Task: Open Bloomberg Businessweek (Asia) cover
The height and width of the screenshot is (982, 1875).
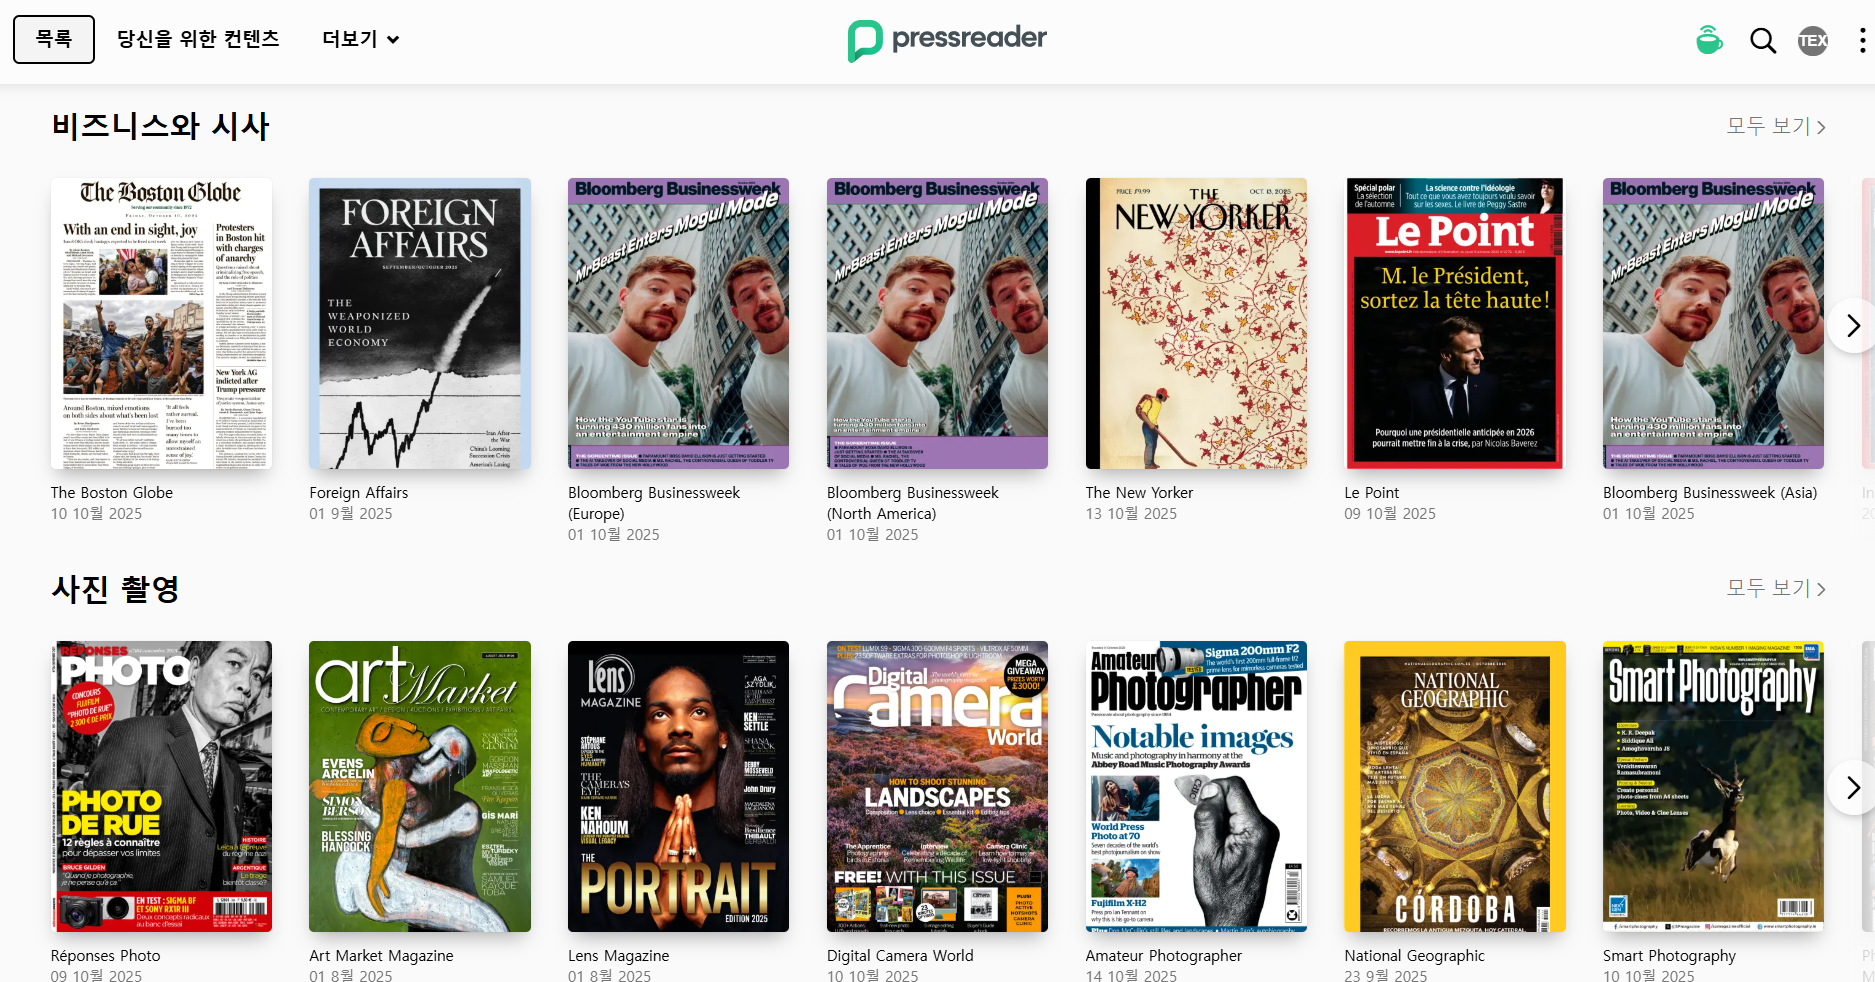Action: point(1712,323)
